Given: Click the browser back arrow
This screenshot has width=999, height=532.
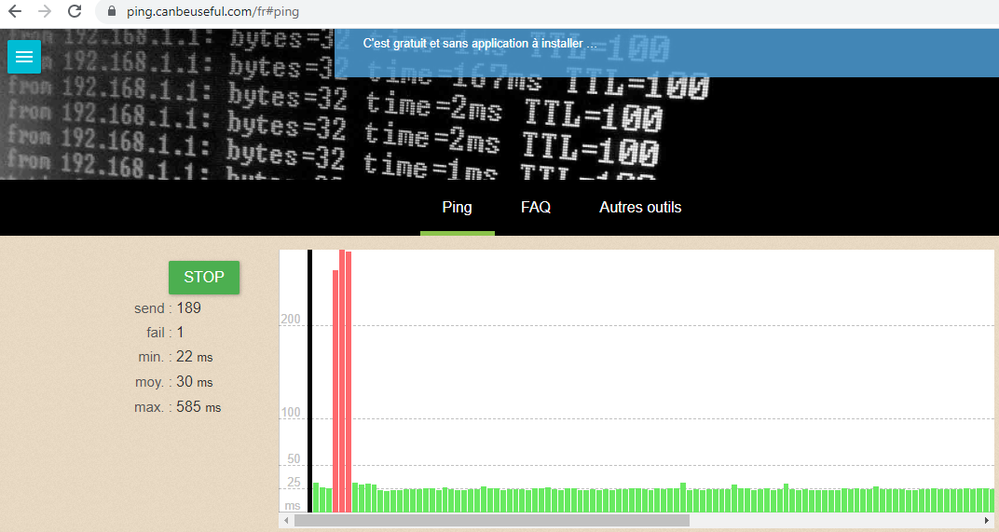Looking at the screenshot, I should 14,12.
